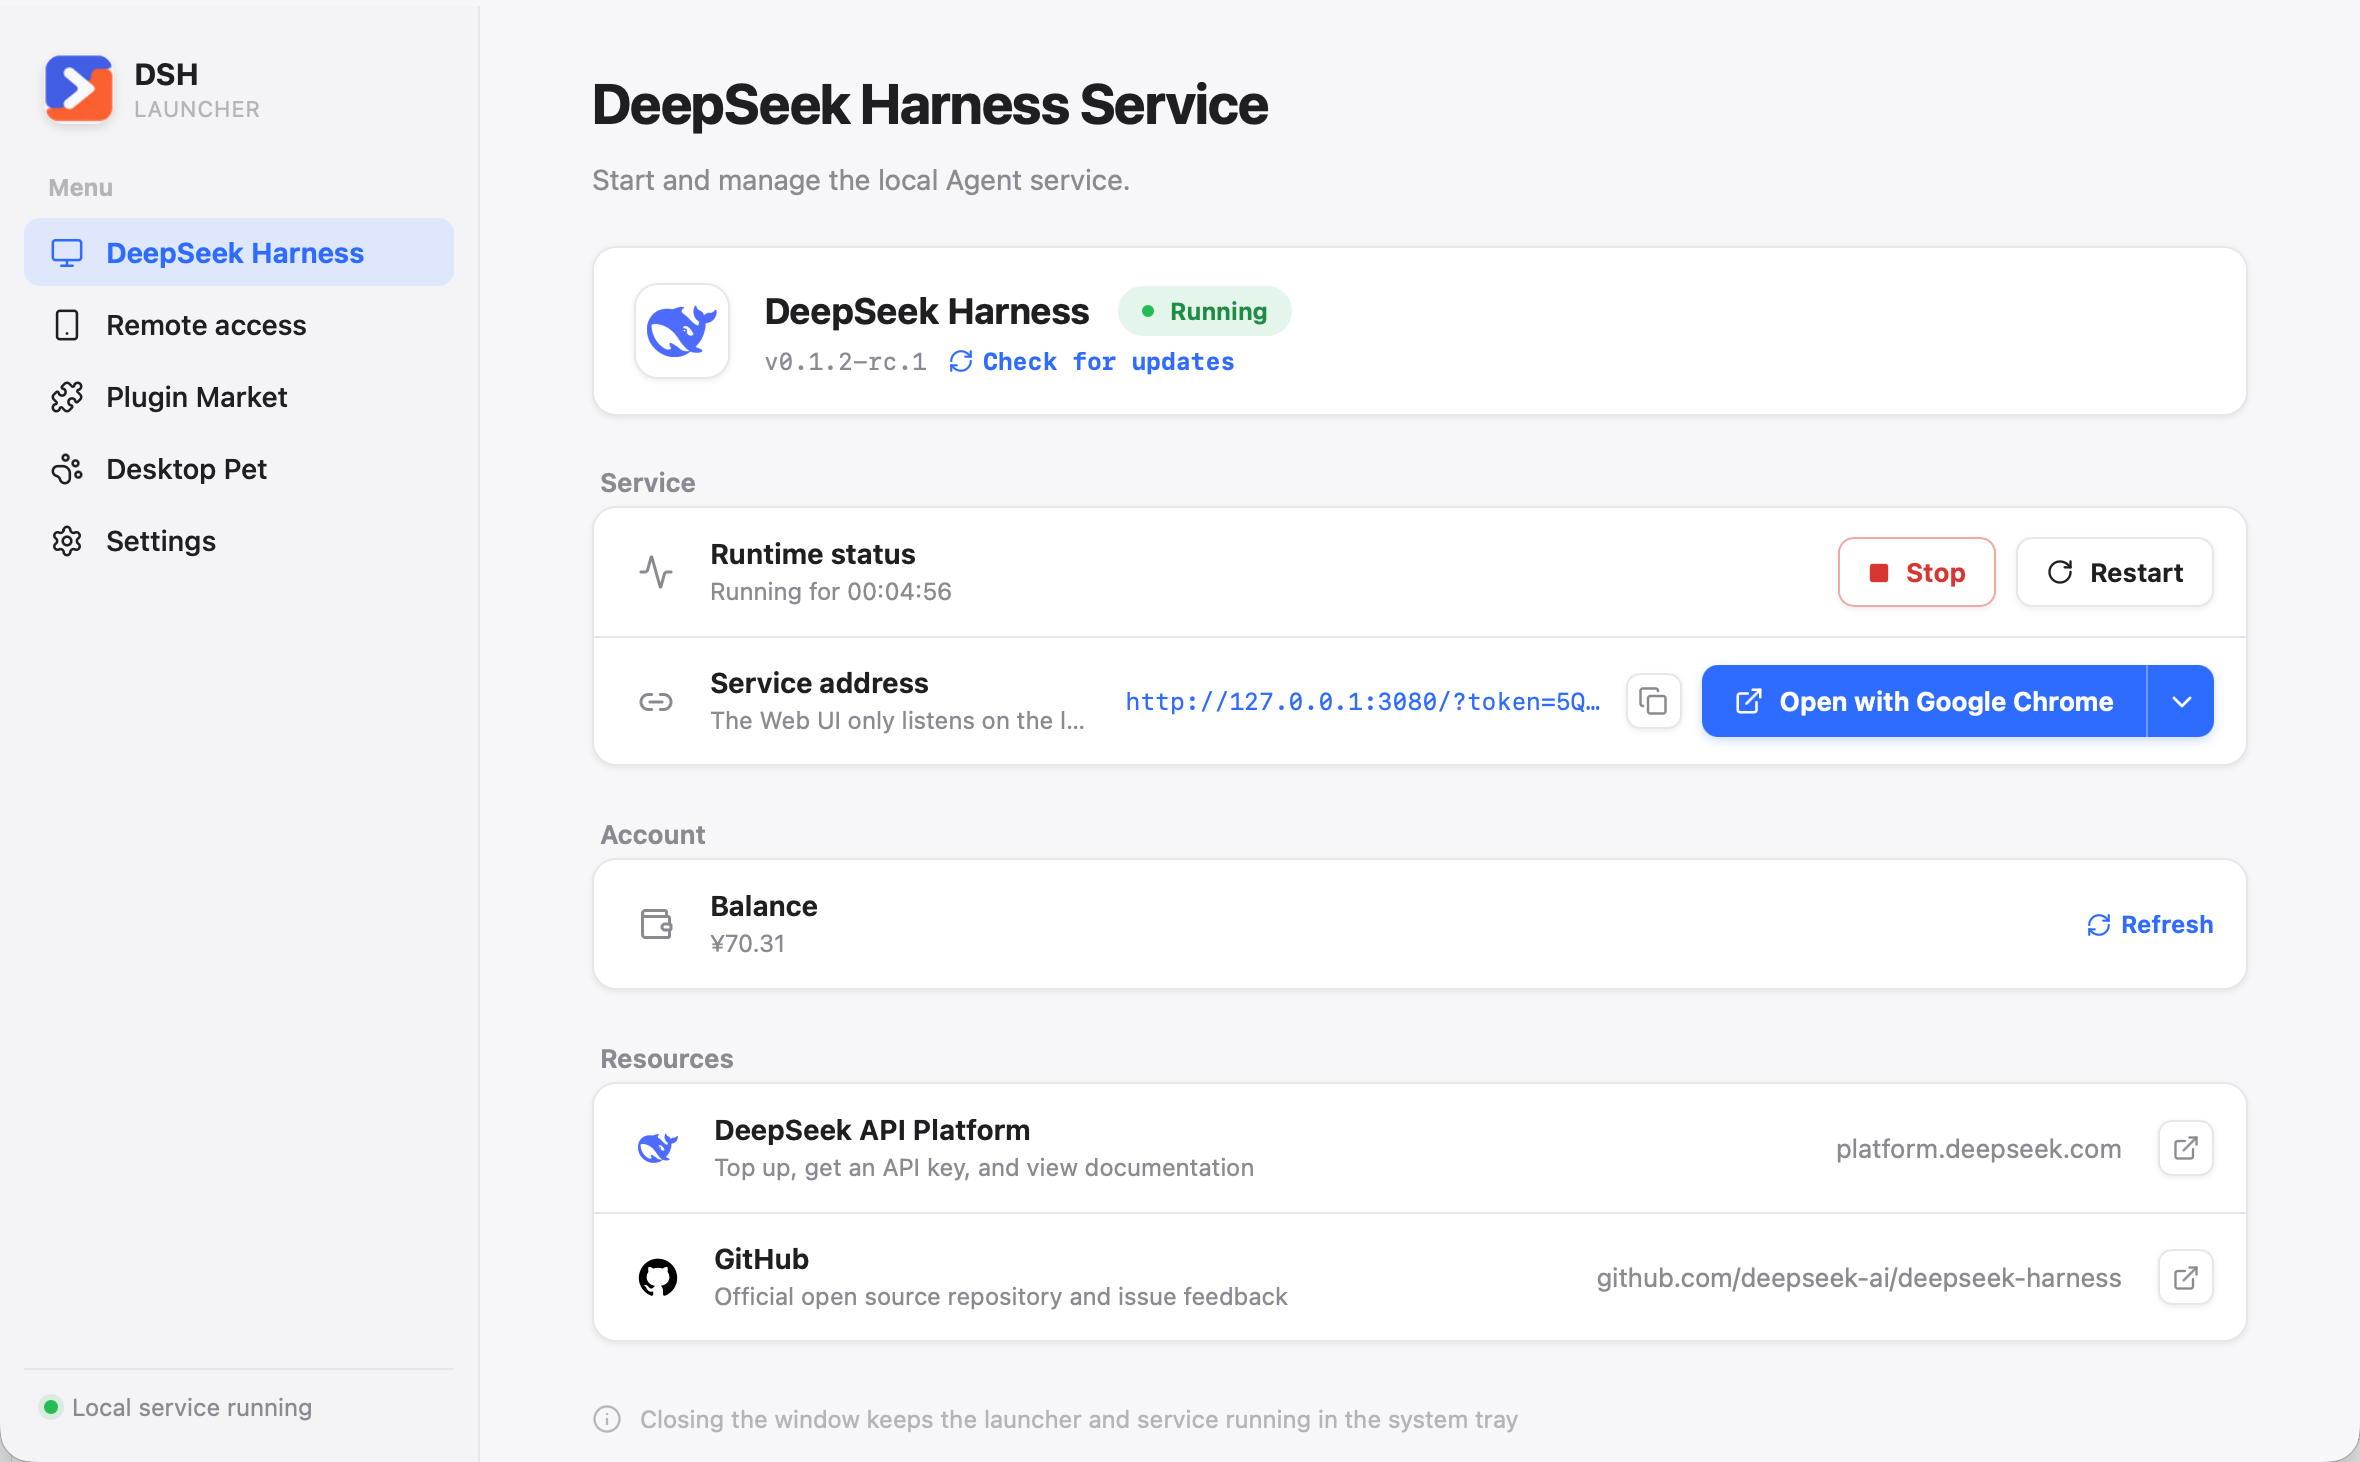
Task: Open the GitHub repository external link icon
Action: pyautogui.click(x=2186, y=1277)
